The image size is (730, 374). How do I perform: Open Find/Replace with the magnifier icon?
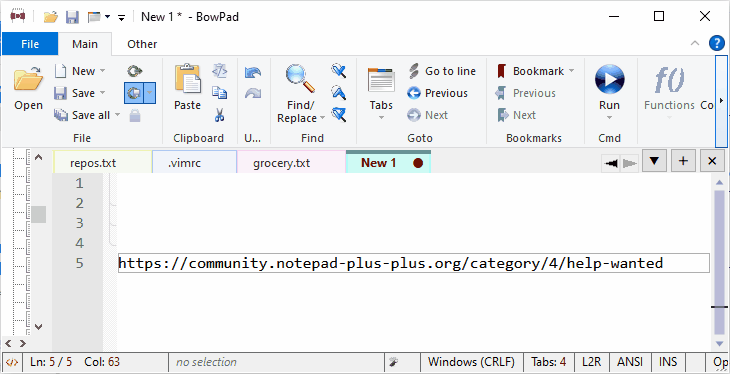pos(300,79)
